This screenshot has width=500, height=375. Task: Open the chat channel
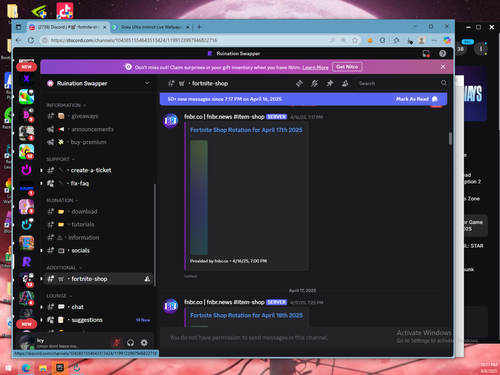(x=98, y=307)
